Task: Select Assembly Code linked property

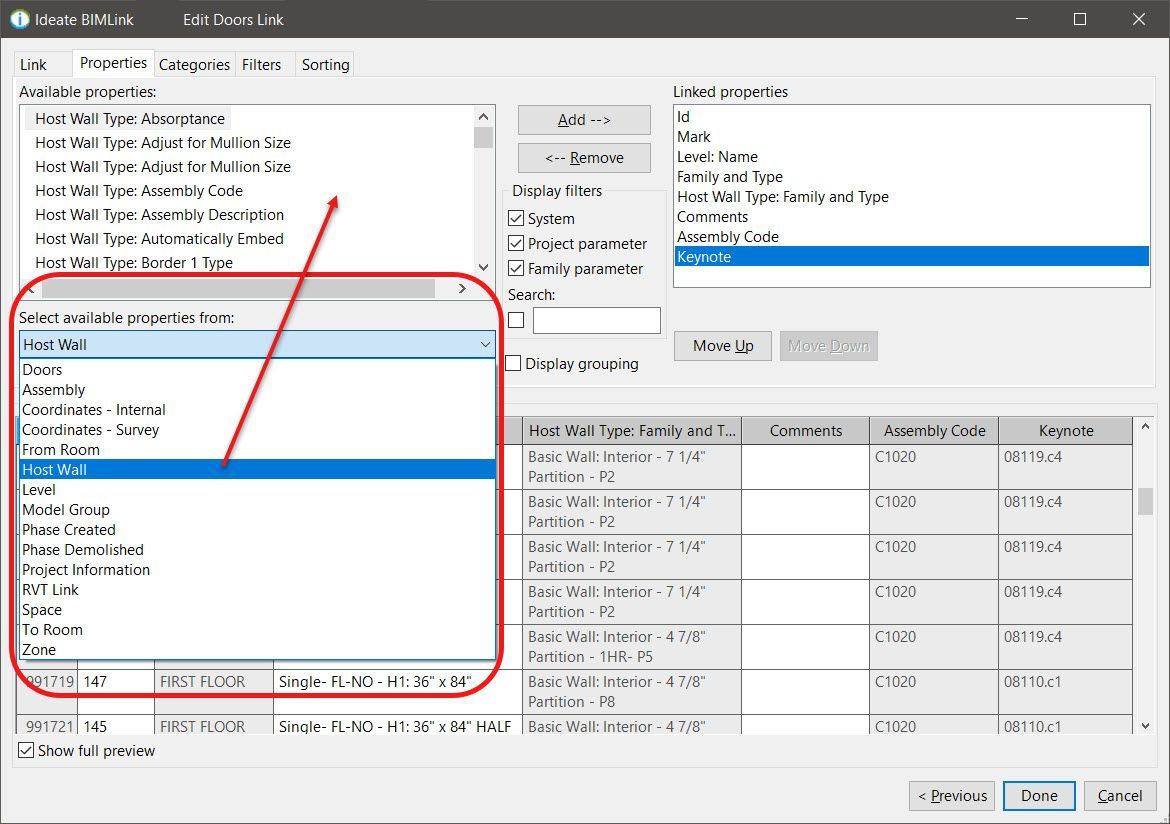Action: [911, 237]
